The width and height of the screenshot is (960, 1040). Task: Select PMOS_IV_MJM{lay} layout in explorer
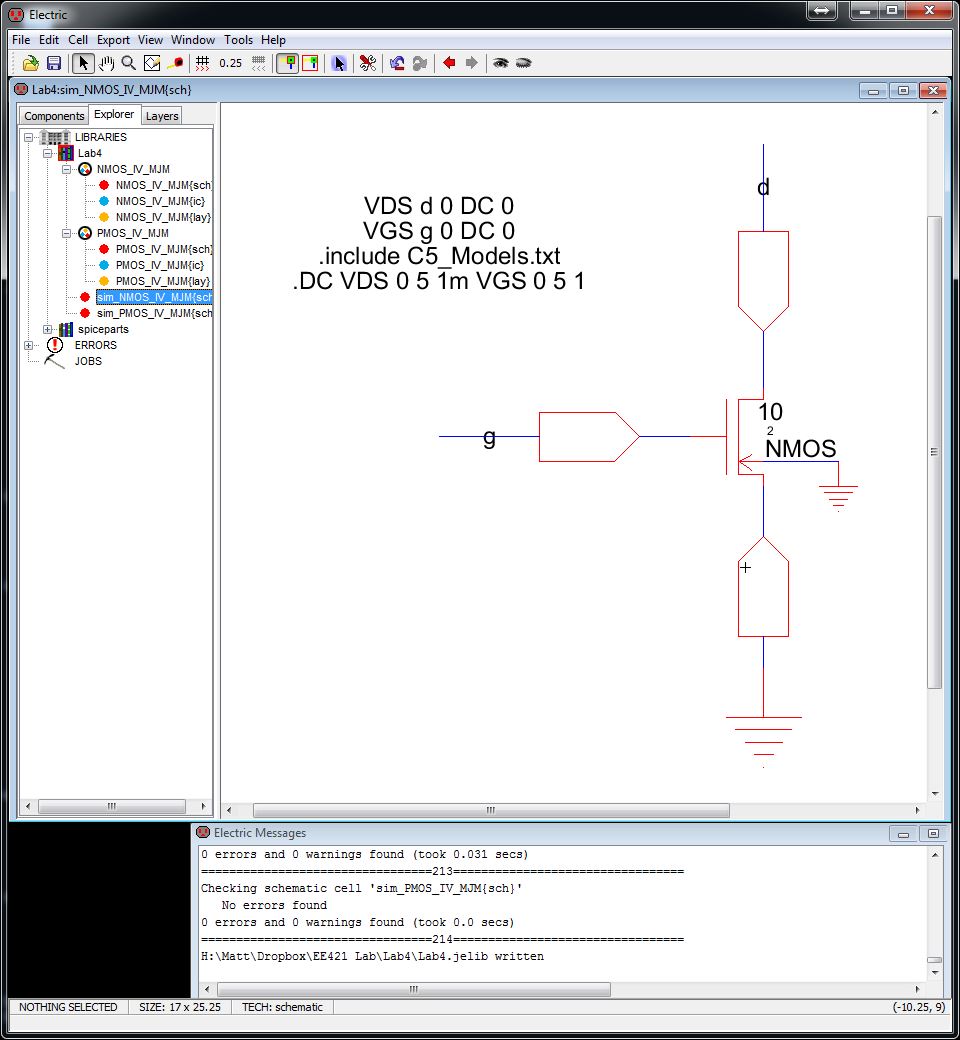(162, 281)
